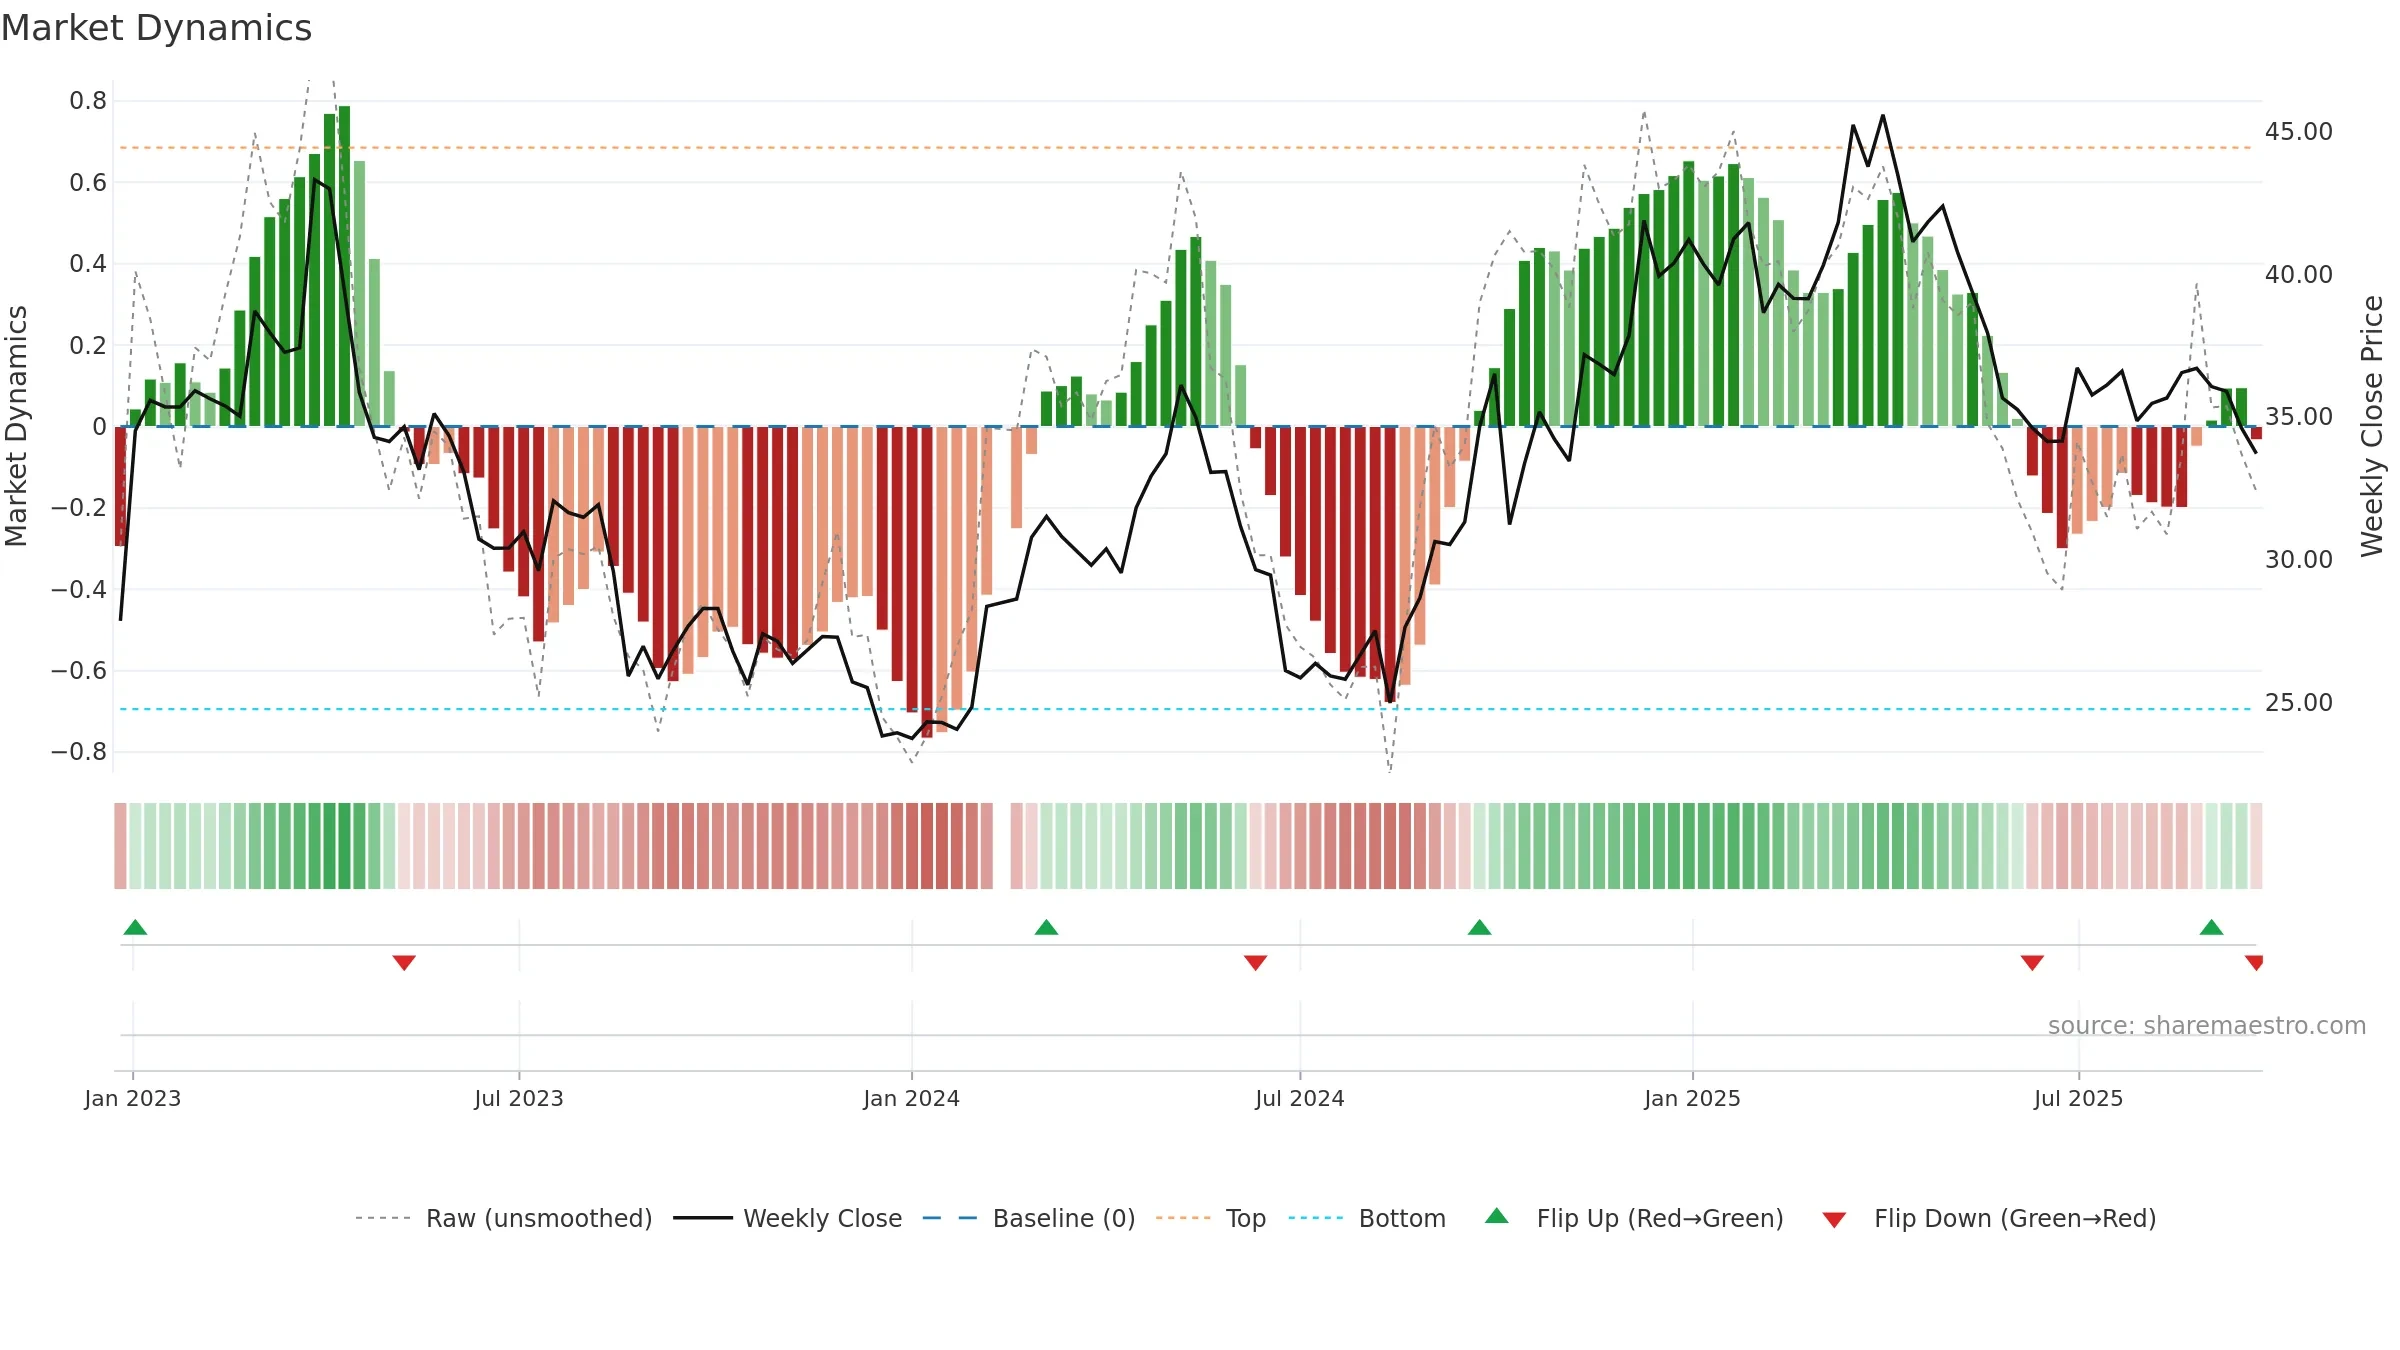
Task: Click the Jul 2024 axis label
Action: coord(1300,1098)
